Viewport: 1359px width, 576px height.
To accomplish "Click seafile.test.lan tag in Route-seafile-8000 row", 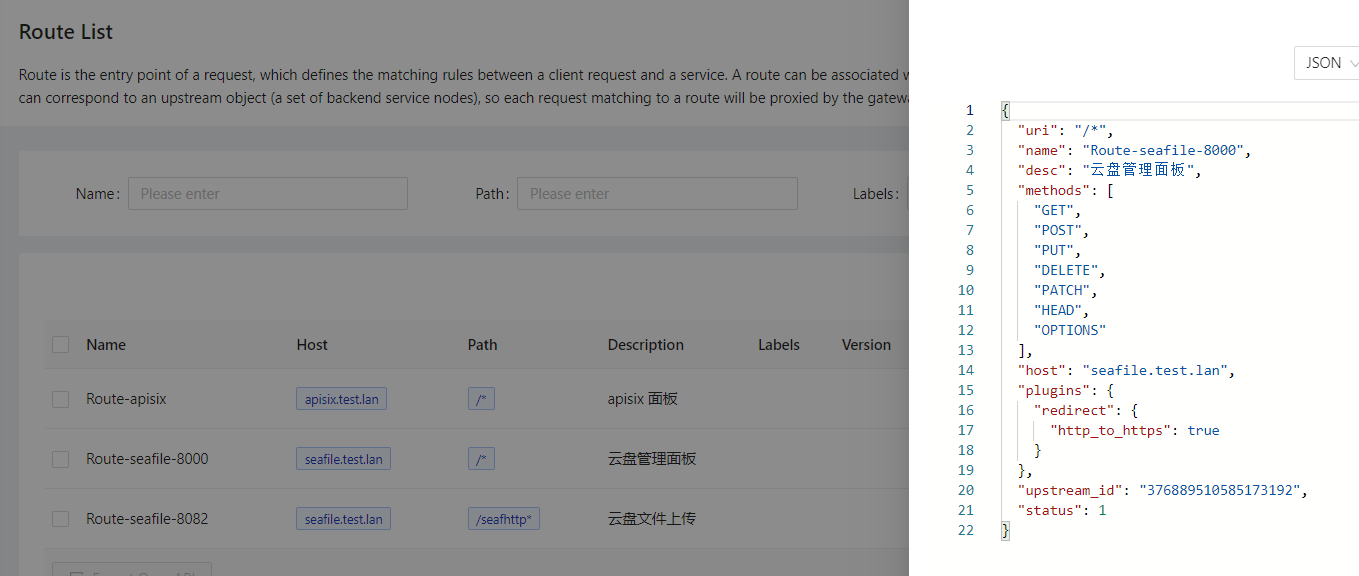I will 343,459.
